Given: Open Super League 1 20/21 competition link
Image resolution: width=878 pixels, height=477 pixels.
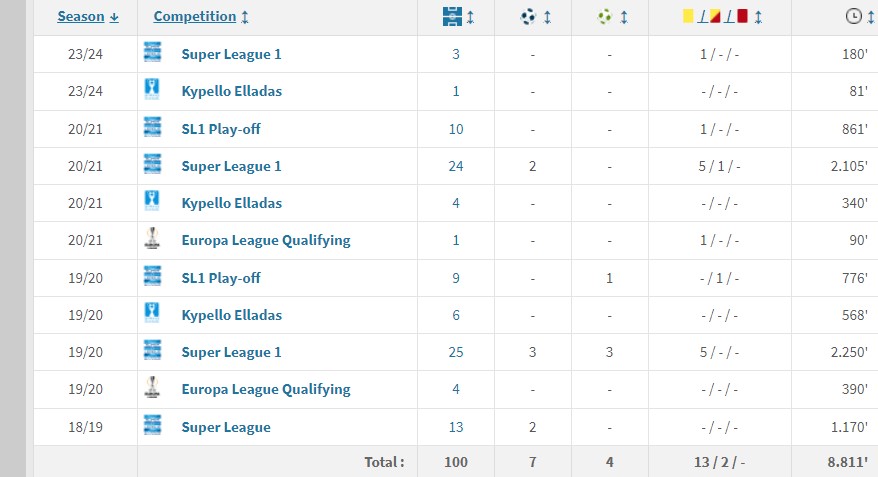Looking at the screenshot, I should [231, 166].
